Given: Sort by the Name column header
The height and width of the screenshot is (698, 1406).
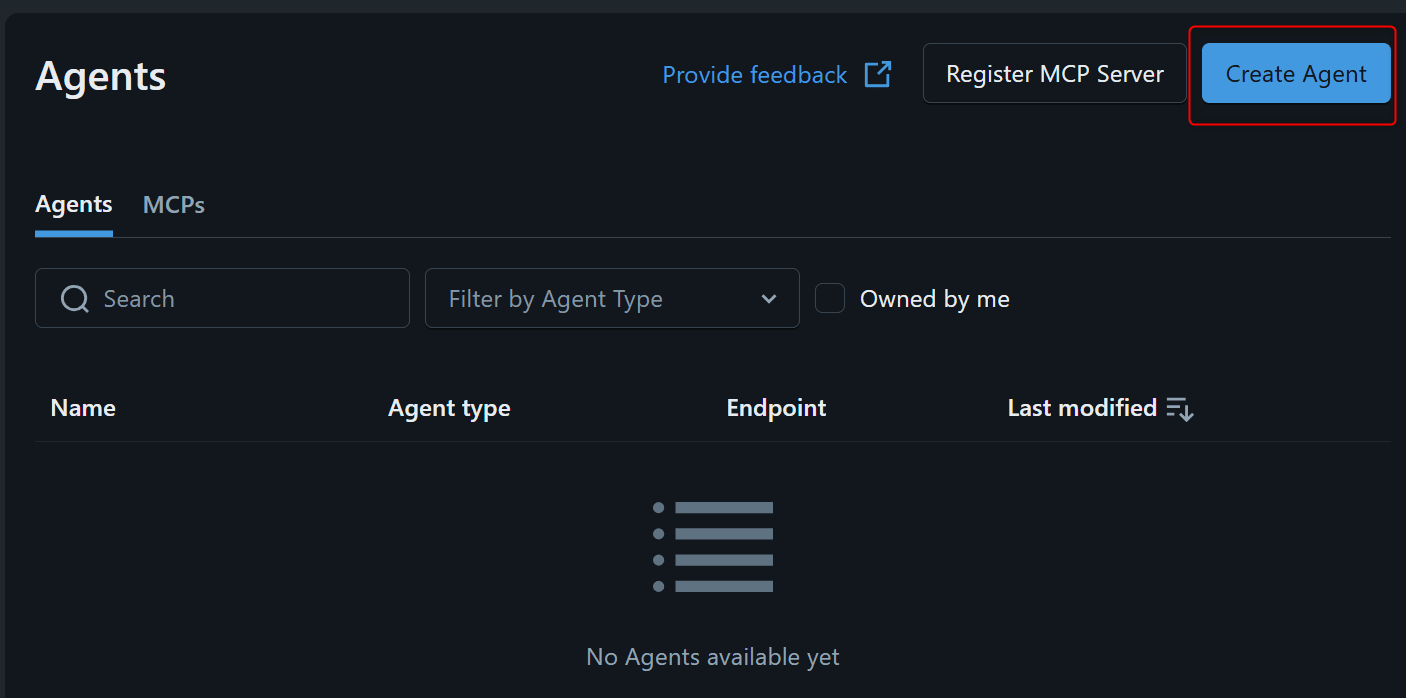Looking at the screenshot, I should [x=83, y=408].
